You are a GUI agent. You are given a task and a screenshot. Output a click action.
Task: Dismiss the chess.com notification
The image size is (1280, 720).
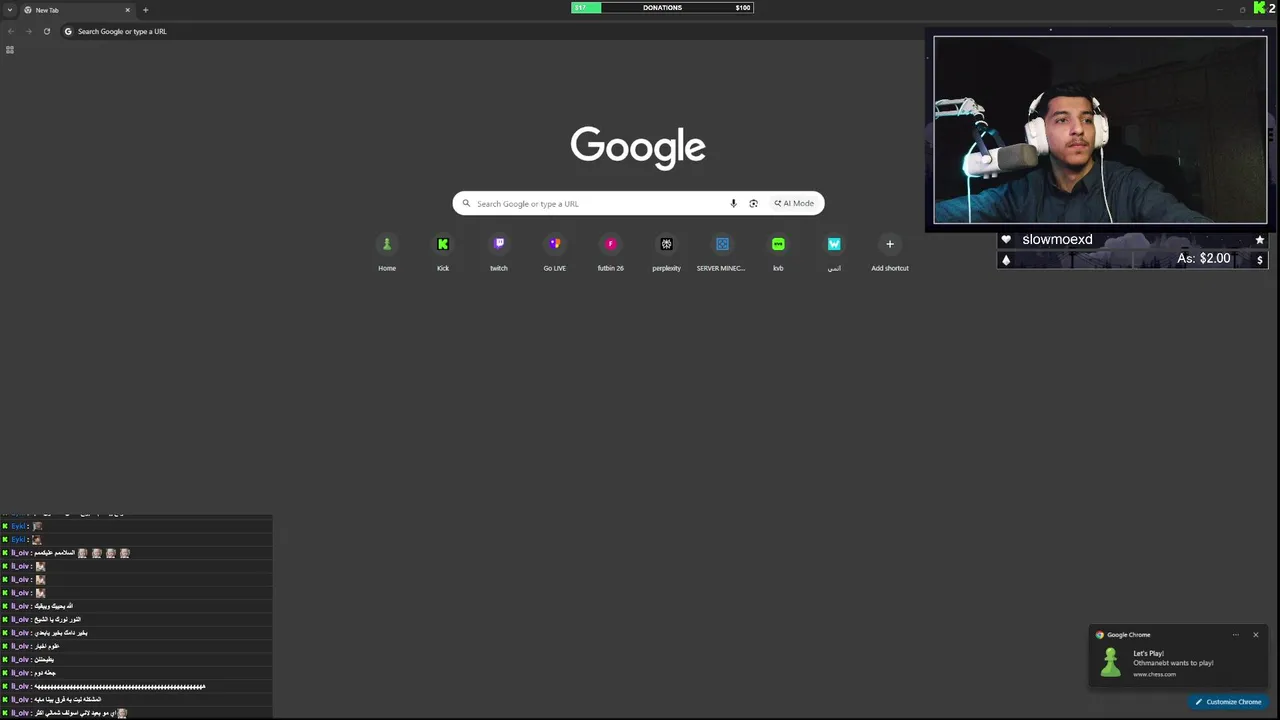(1256, 635)
